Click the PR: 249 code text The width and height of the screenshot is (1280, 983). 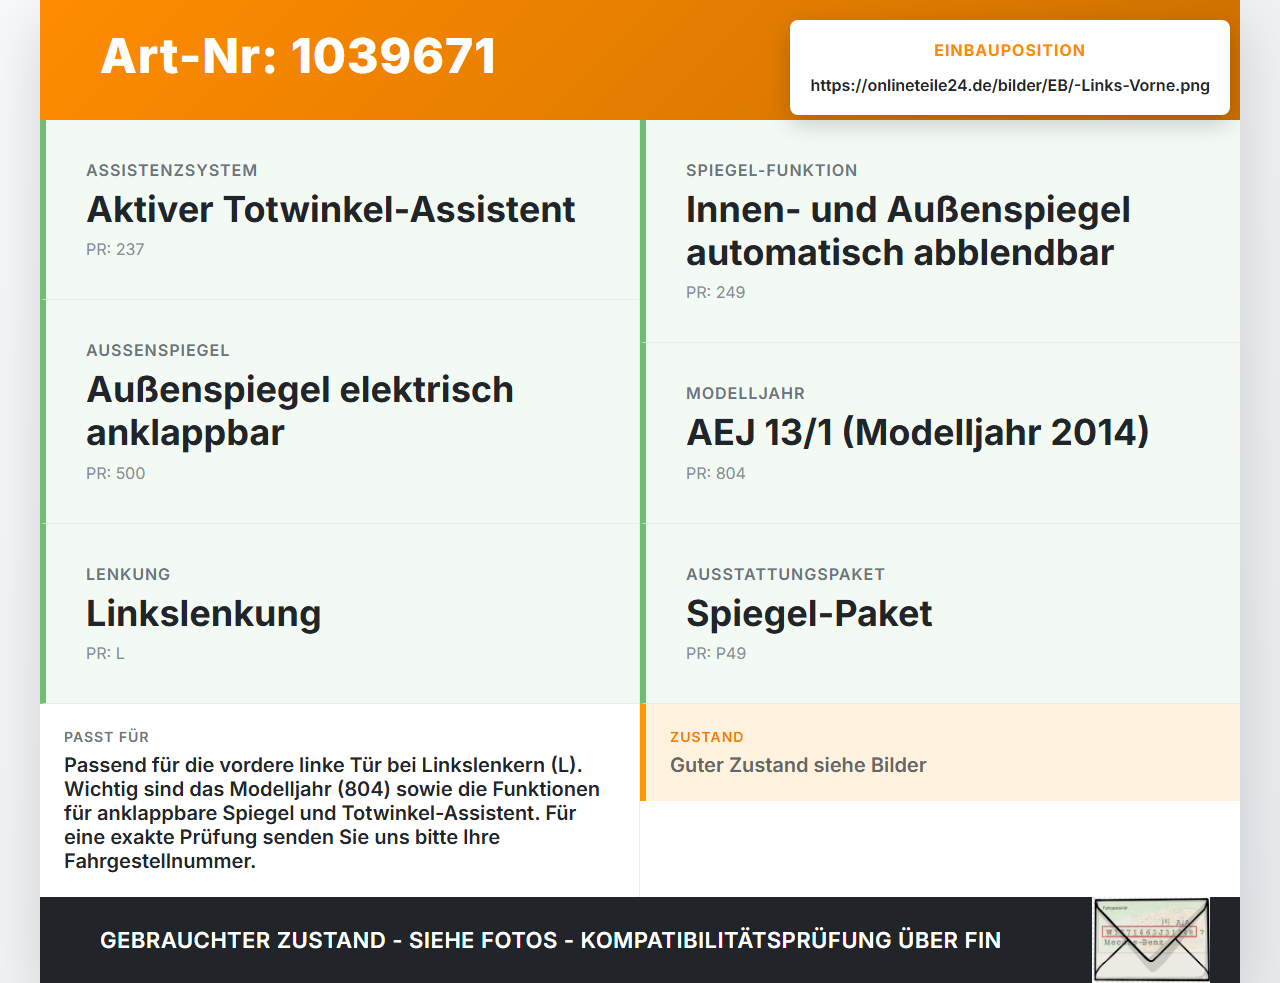click(x=716, y=293)
